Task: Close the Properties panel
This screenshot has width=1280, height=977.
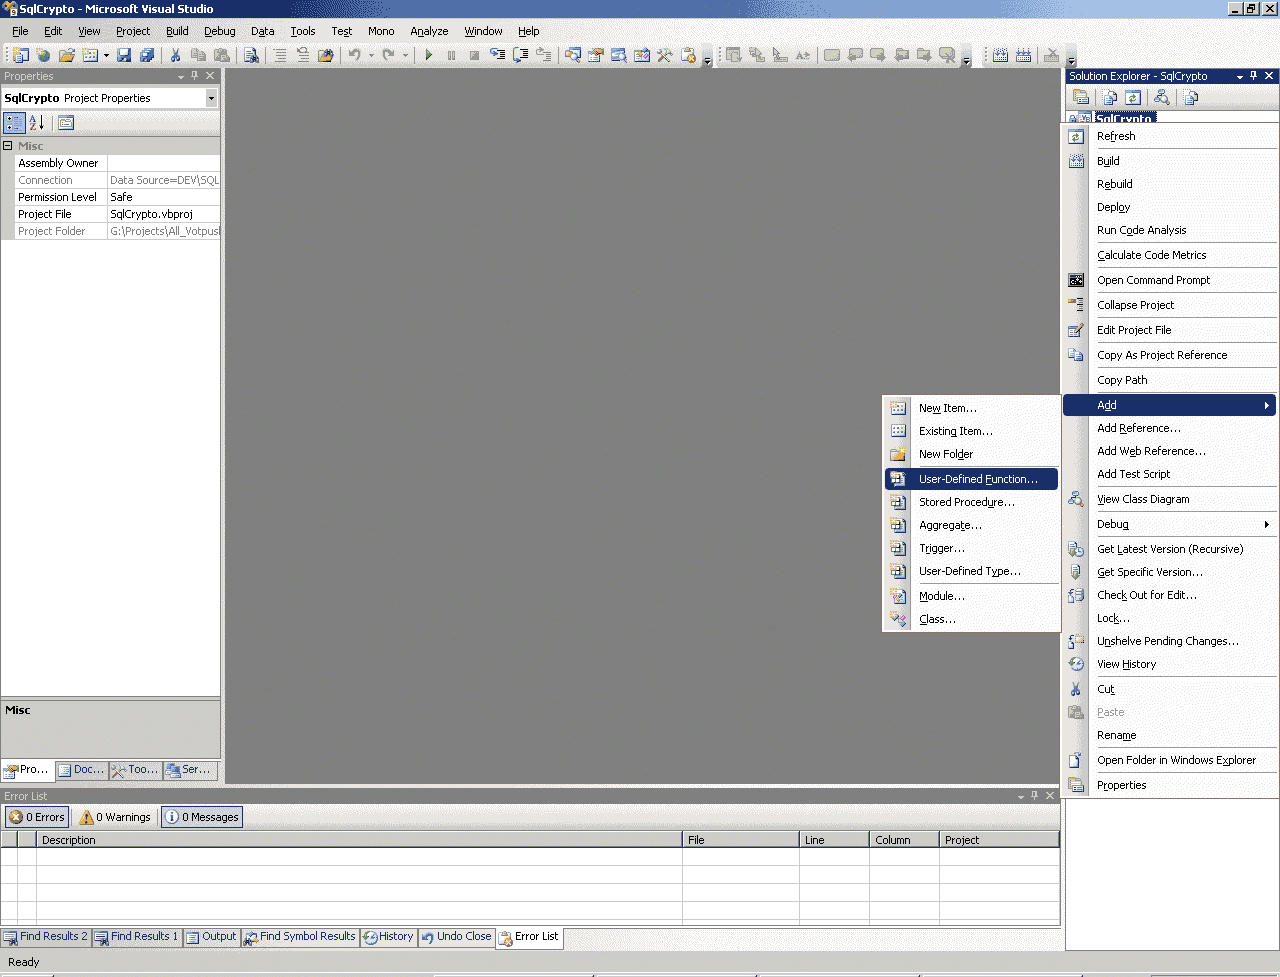Action: click(x=210, y=76)
